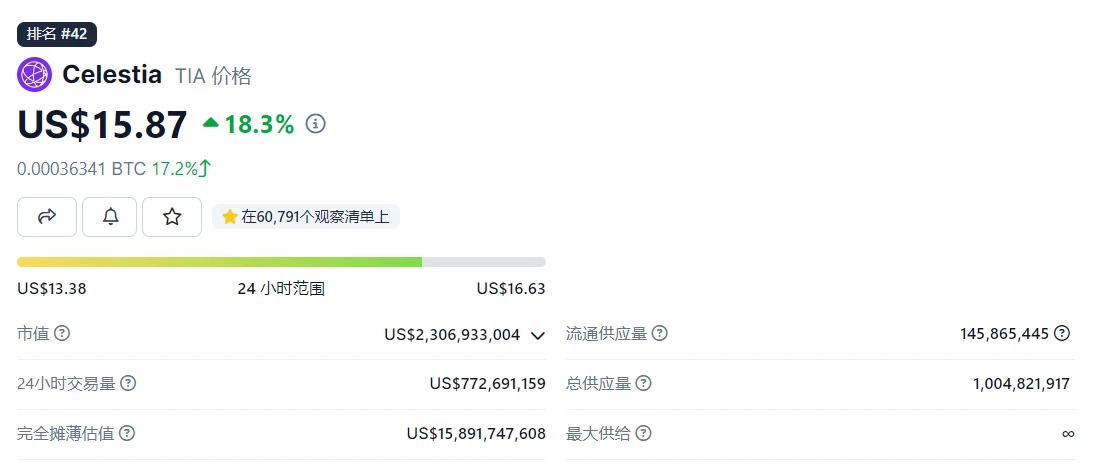The height and width of the screenshot is (472, 1099).
Task: Click the 排名 #42 rank badge
Action: click(57, 33)
